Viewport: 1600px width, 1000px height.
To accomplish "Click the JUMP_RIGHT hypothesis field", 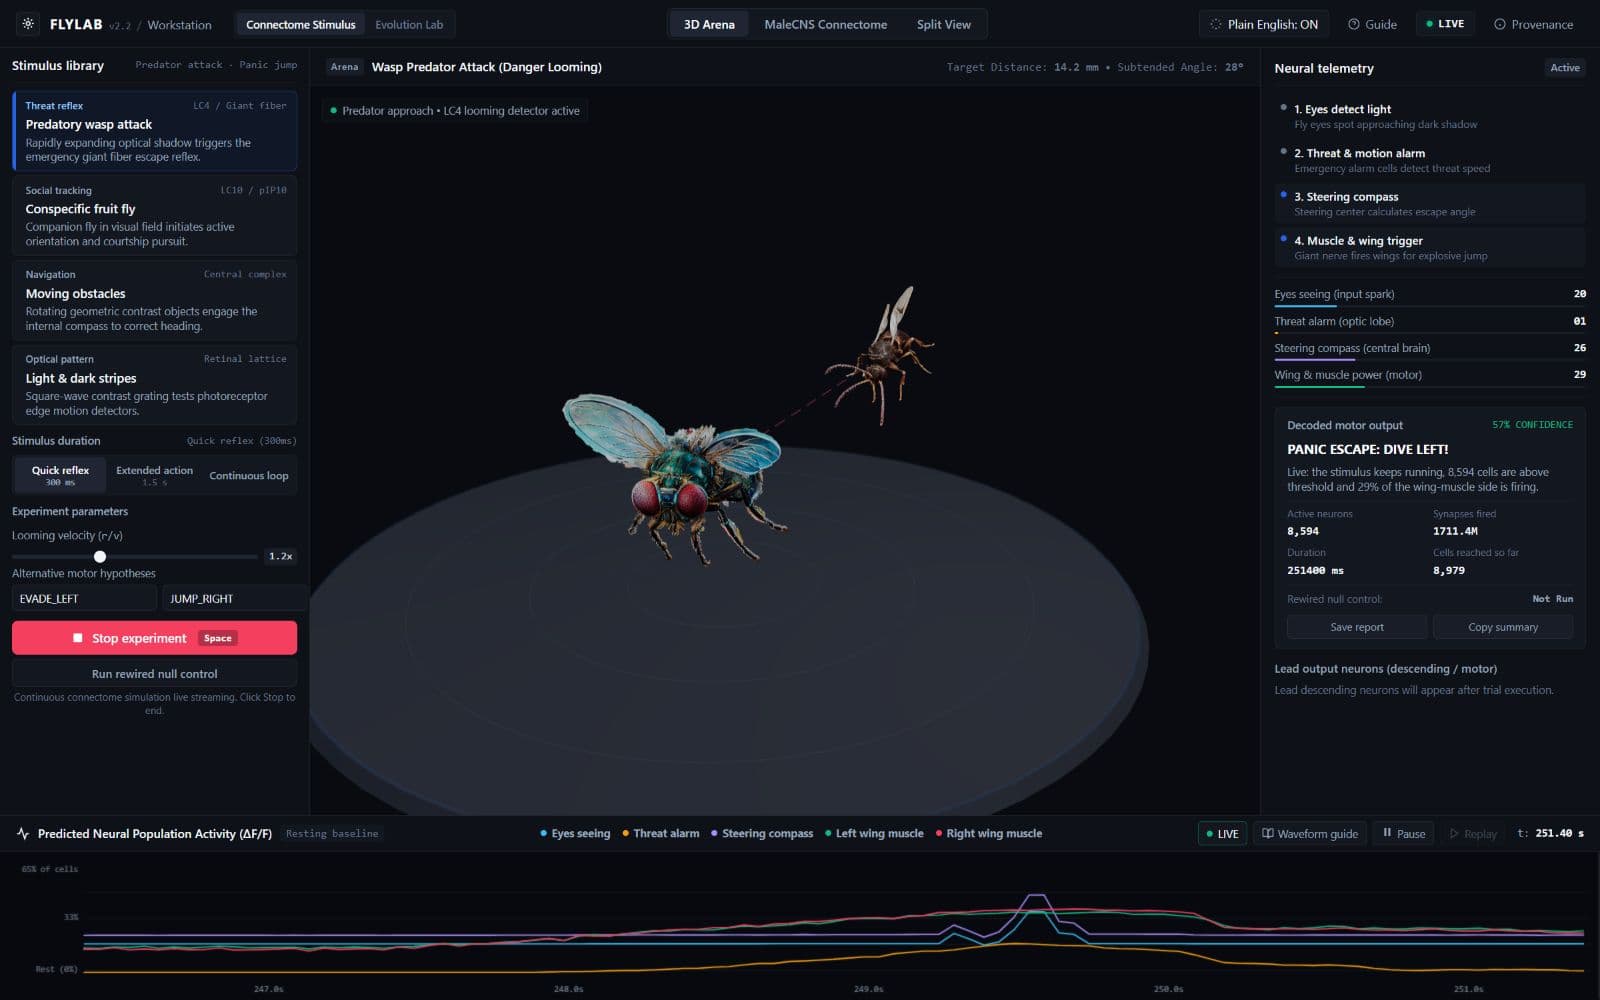I will click(x=234, y=598).
